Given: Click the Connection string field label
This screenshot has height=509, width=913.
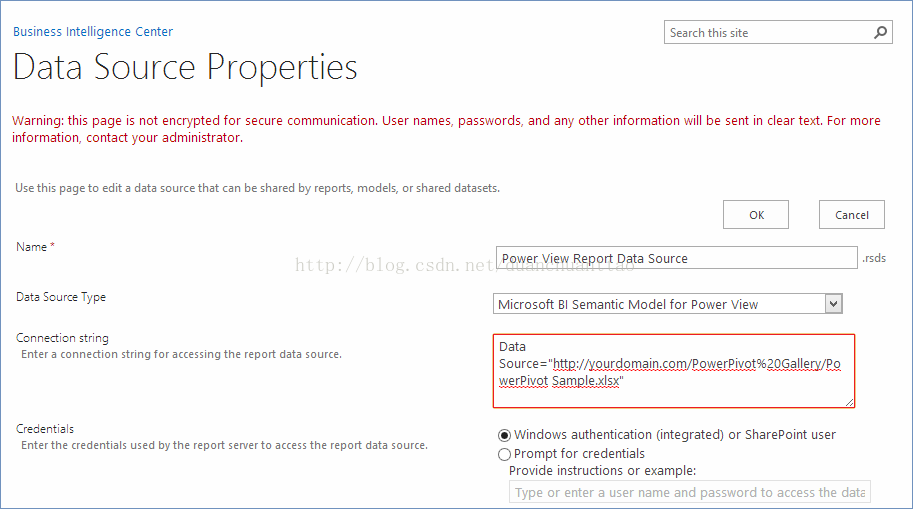Looking at the screenshot, I should pos(62,338).
